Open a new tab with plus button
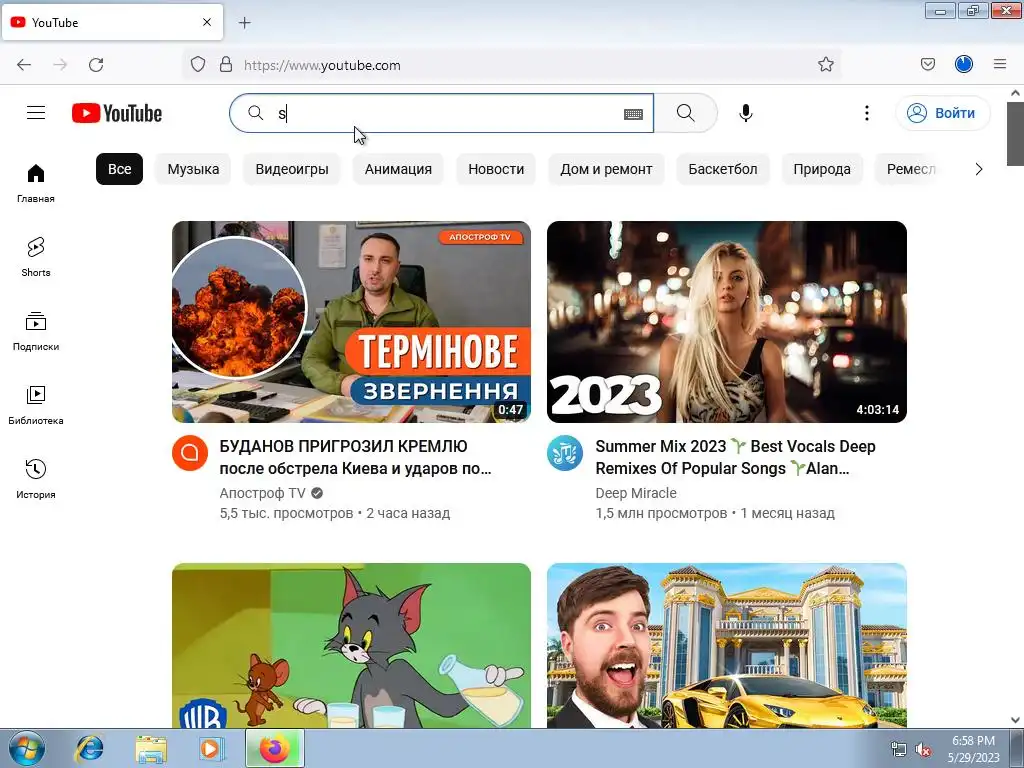Screen dimensions: 1024x768 coord(244,23)
